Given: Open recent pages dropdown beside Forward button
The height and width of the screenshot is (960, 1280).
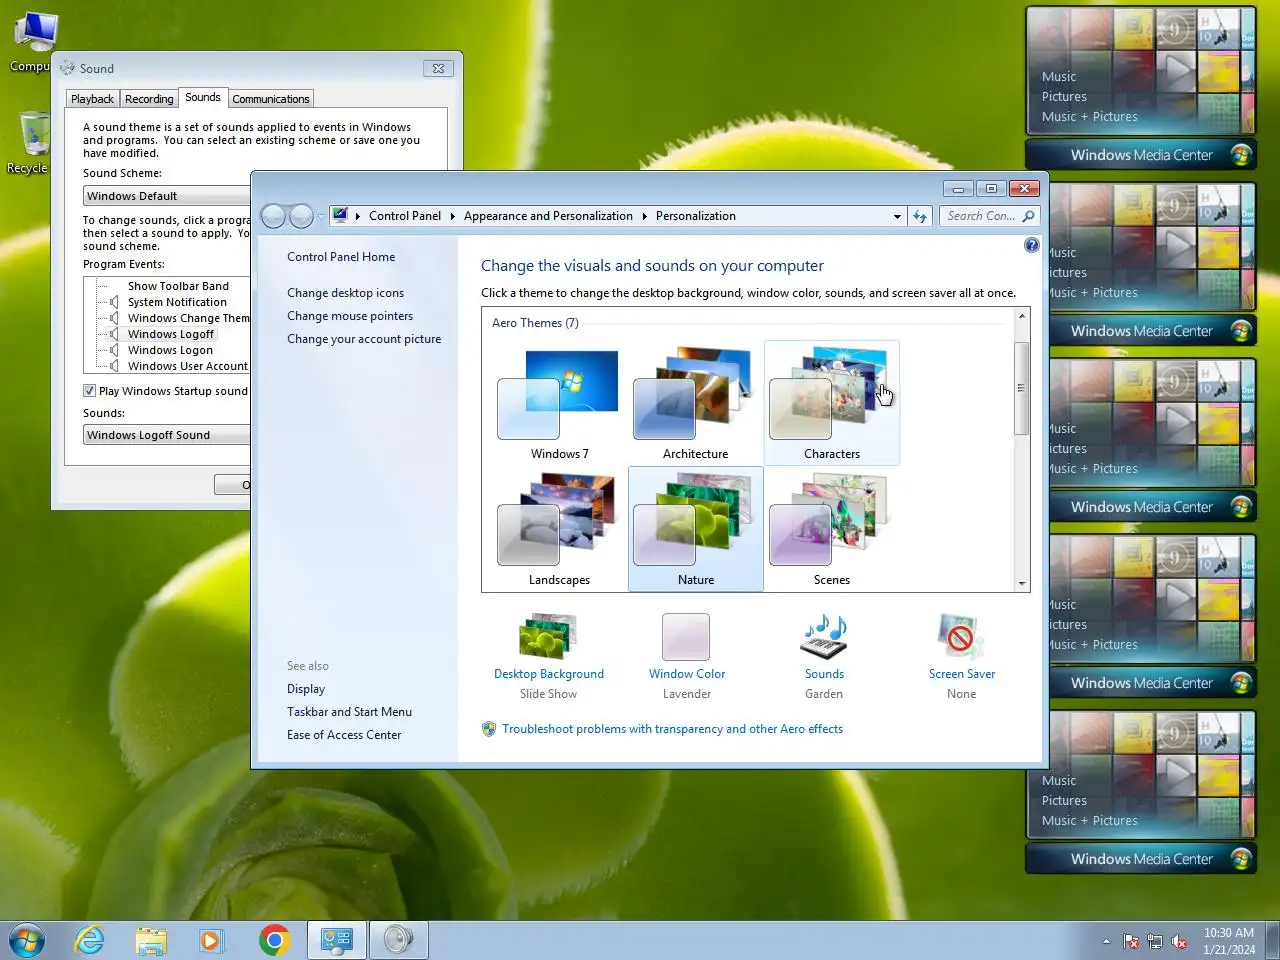Looking at the screenshot, I should 321,216.
